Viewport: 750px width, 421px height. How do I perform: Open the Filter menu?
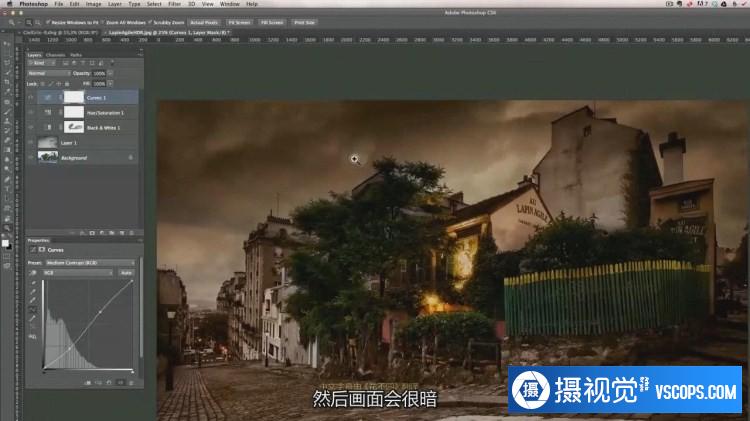(175, 4)
